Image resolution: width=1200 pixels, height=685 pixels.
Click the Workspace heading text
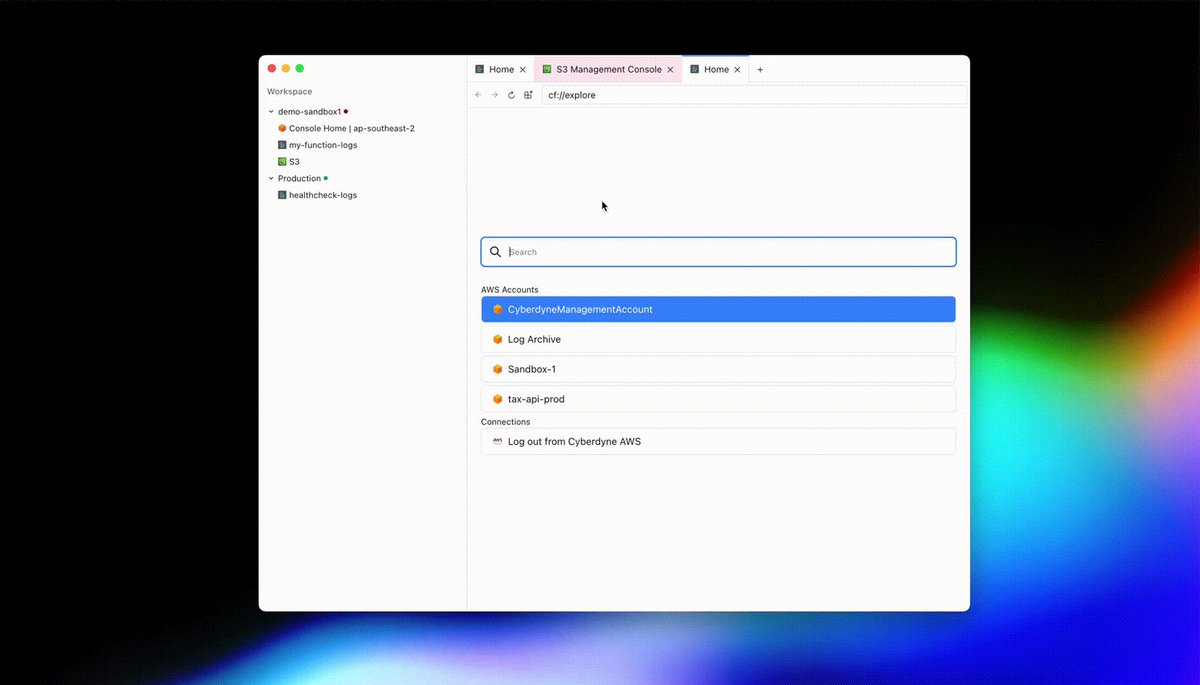[289, 92]
